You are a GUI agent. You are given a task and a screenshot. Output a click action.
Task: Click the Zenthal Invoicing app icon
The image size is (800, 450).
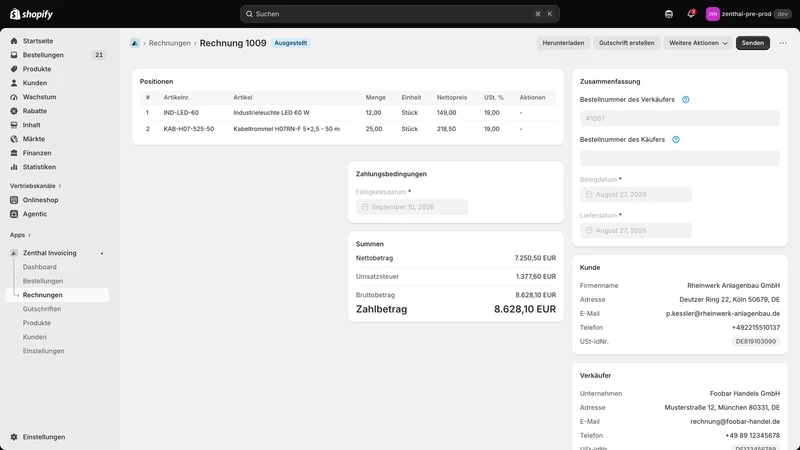tap(14, 253)
